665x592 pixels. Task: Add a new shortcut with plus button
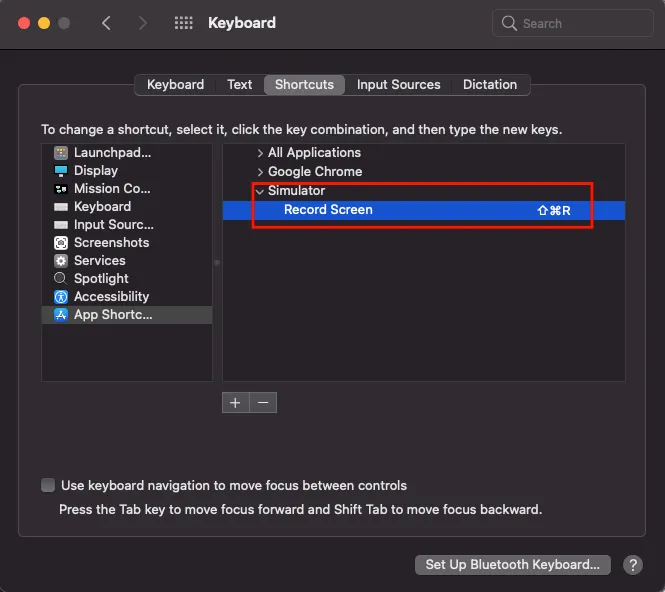236,402
